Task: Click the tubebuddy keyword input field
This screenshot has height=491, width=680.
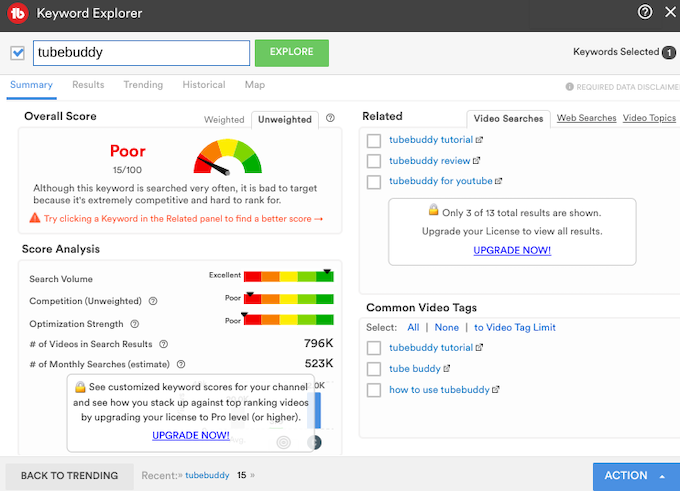Action: coord(140,53)
